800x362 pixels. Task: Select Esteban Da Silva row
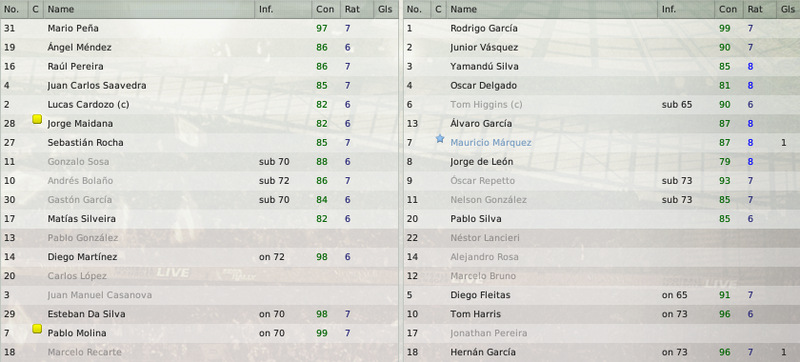click(199, 314)
